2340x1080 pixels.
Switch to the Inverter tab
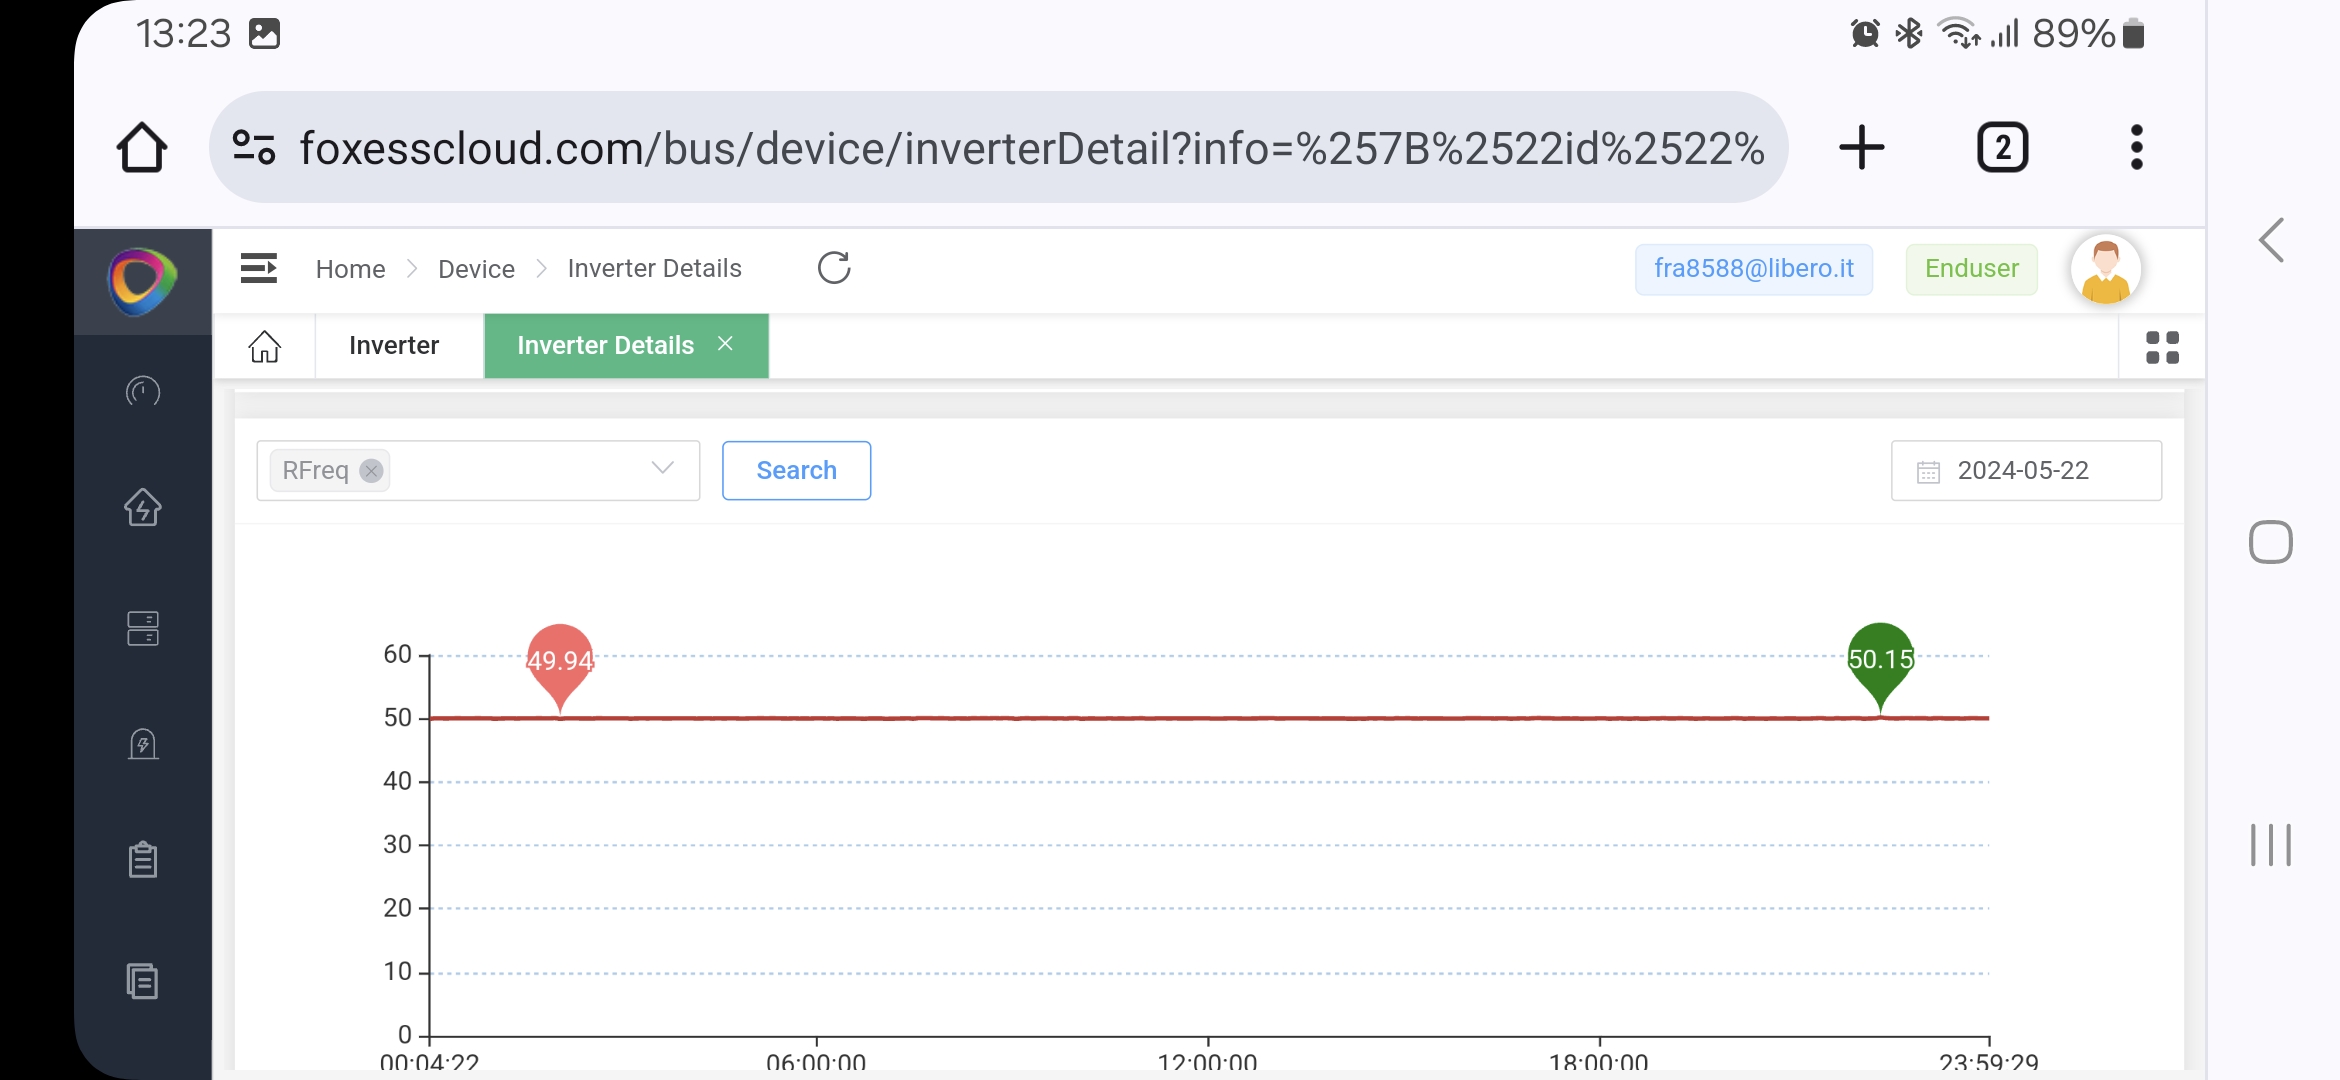[x=394, y=346]
